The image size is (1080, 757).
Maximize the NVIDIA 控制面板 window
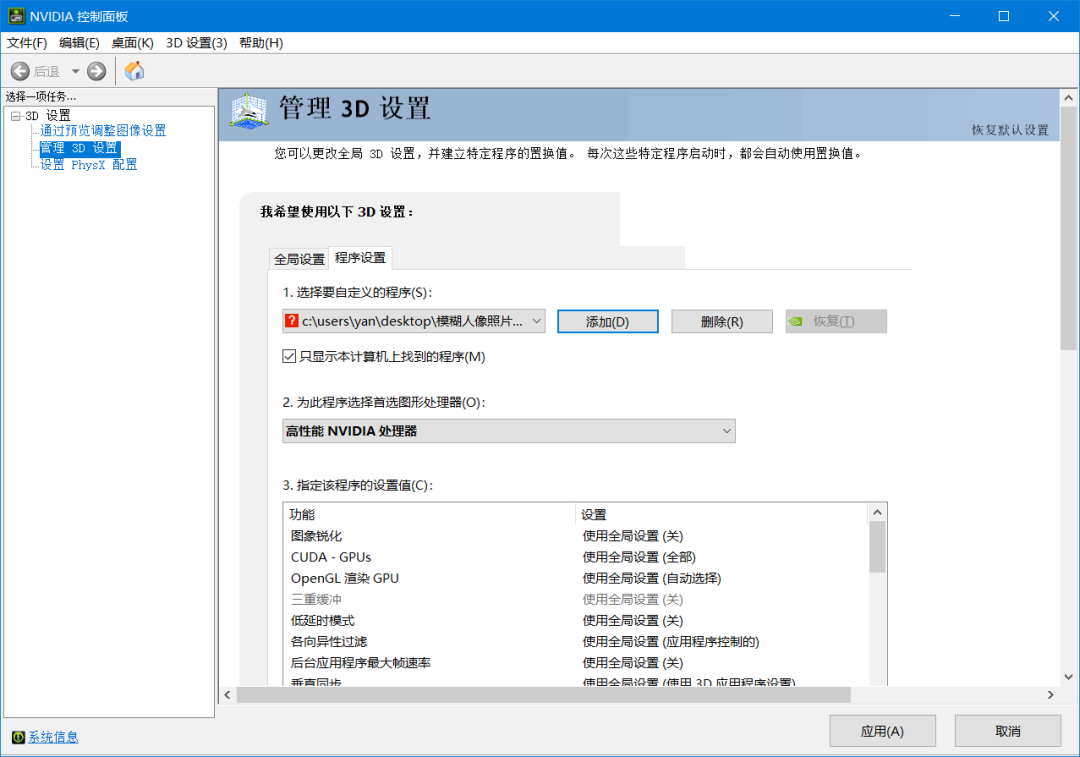1004,16
